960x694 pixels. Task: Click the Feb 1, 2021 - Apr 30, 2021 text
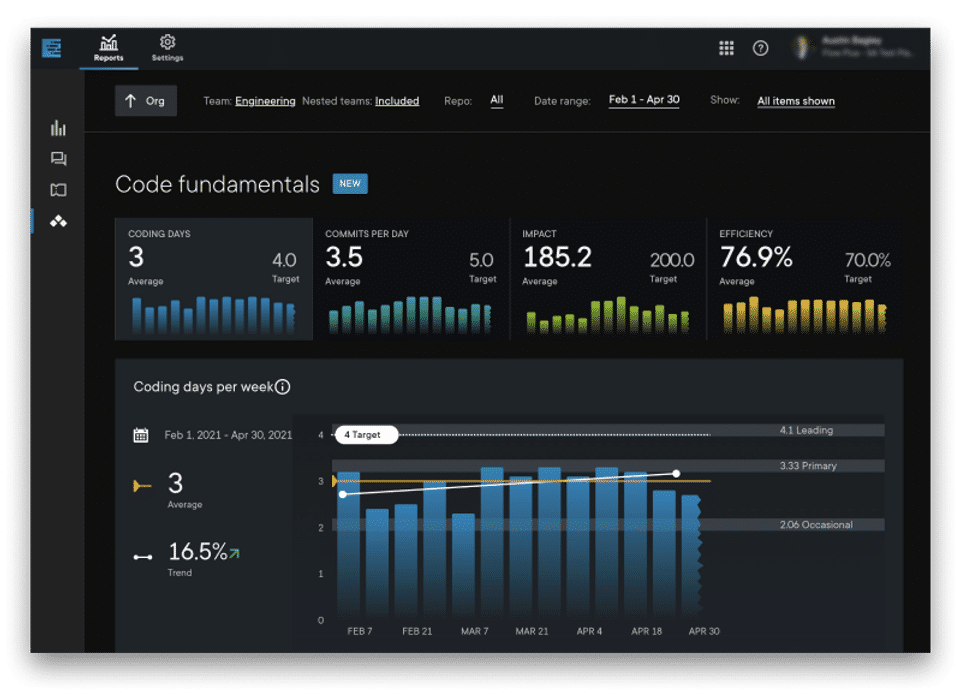(x=228, y=435)
